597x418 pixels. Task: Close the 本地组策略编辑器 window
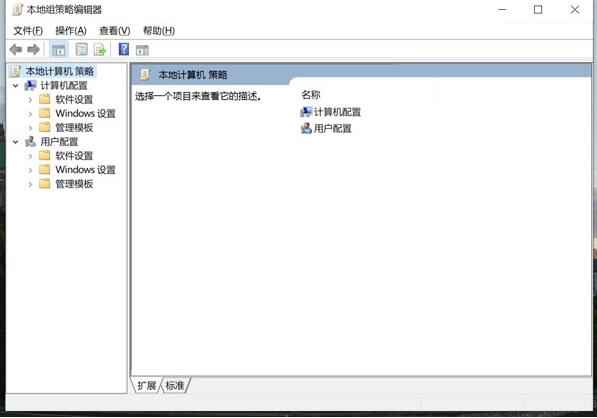point(575,10)
